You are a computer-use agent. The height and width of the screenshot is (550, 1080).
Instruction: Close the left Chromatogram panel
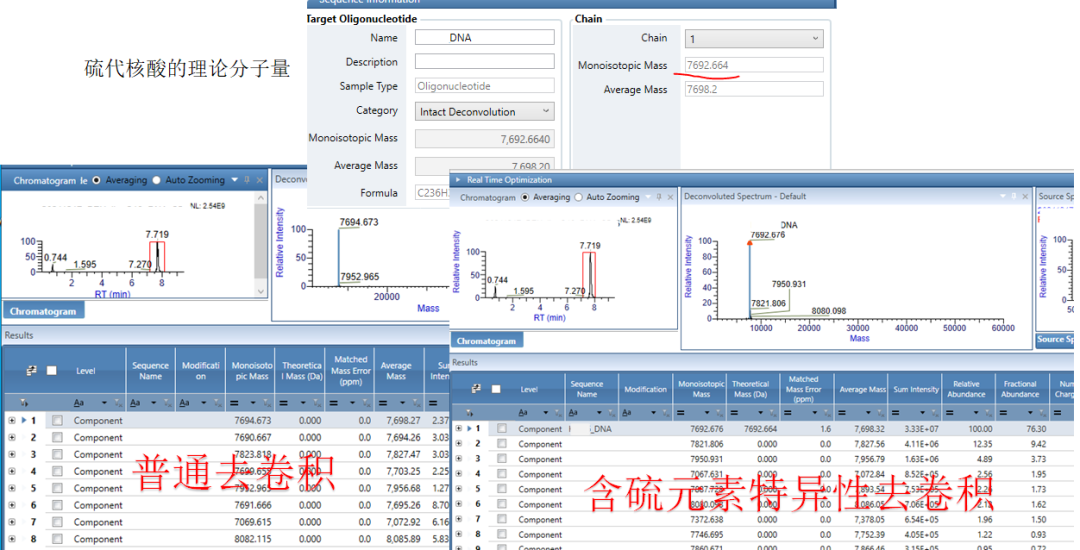260,180
